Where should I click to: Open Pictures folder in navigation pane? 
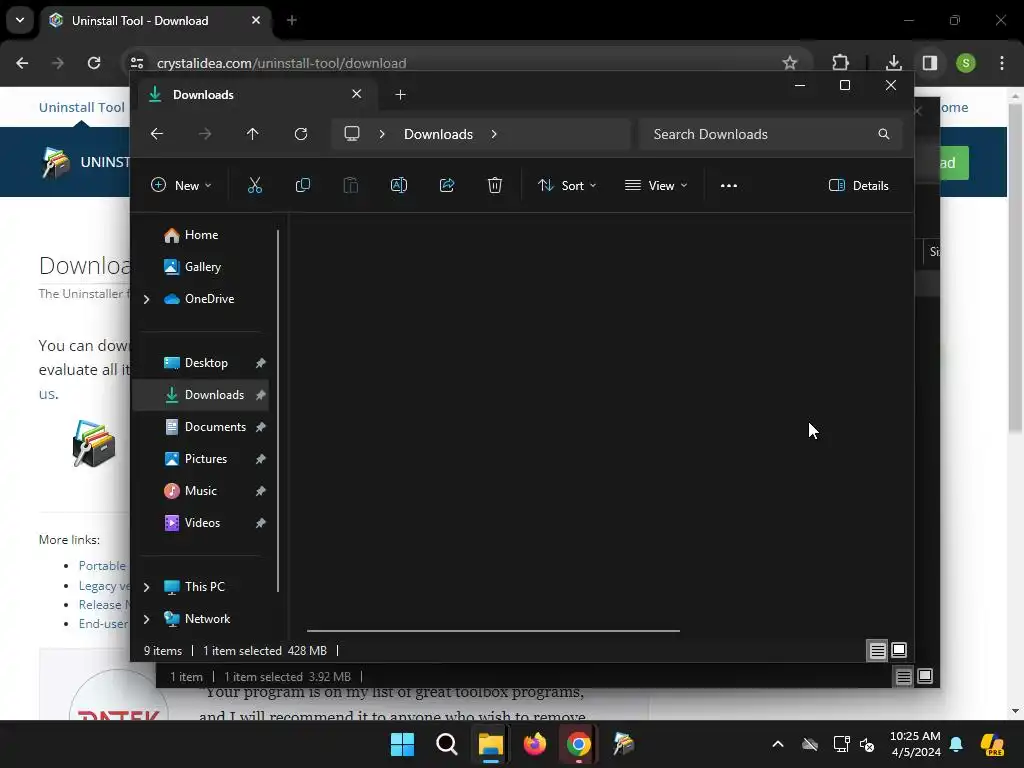coord(201,459)
